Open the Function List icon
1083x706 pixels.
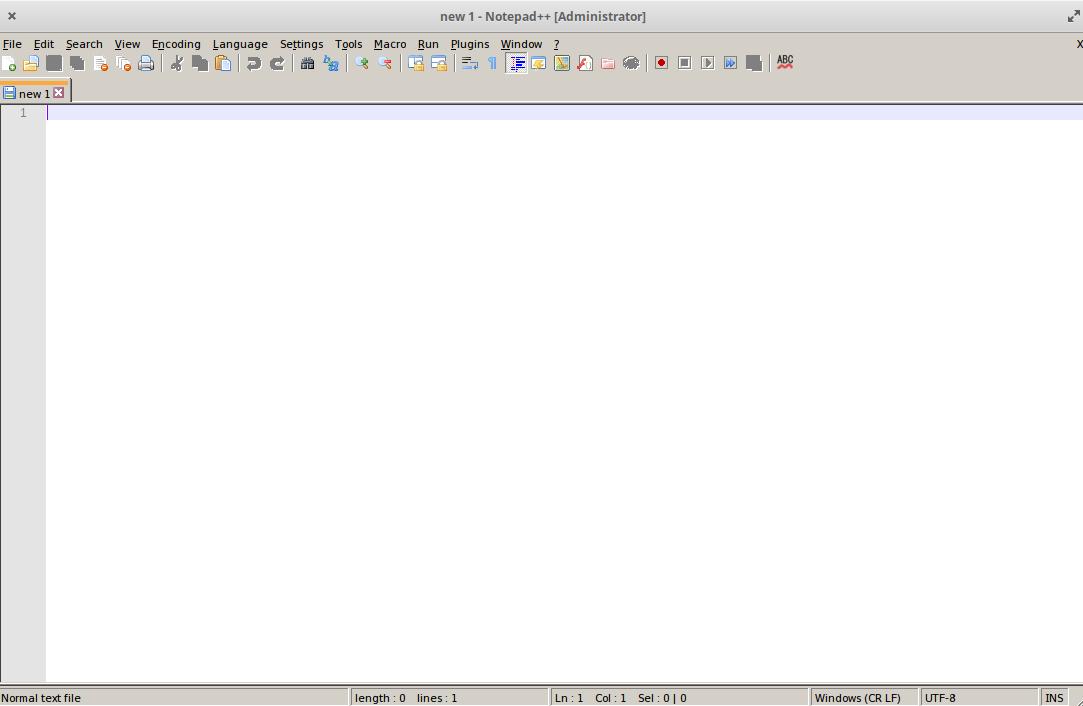585,64
